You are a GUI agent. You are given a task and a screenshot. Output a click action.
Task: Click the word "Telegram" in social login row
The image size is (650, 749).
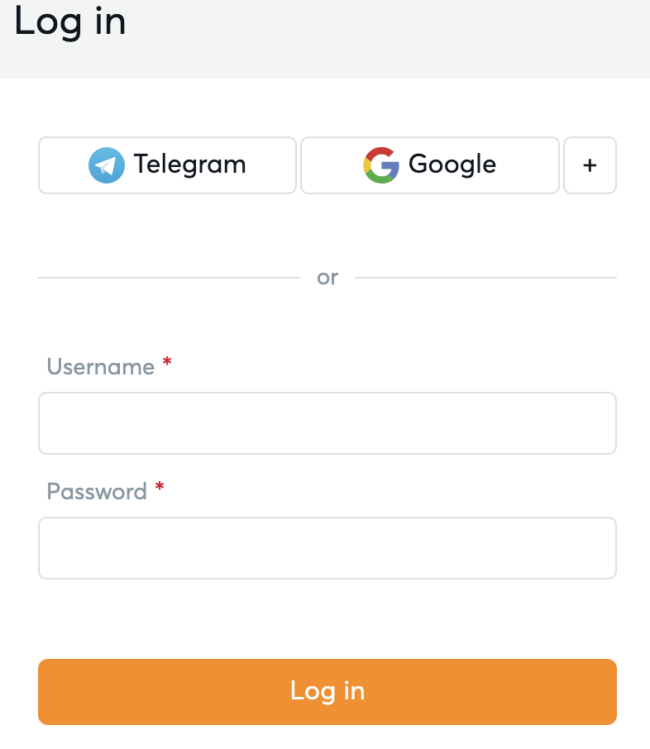point(190,165)
